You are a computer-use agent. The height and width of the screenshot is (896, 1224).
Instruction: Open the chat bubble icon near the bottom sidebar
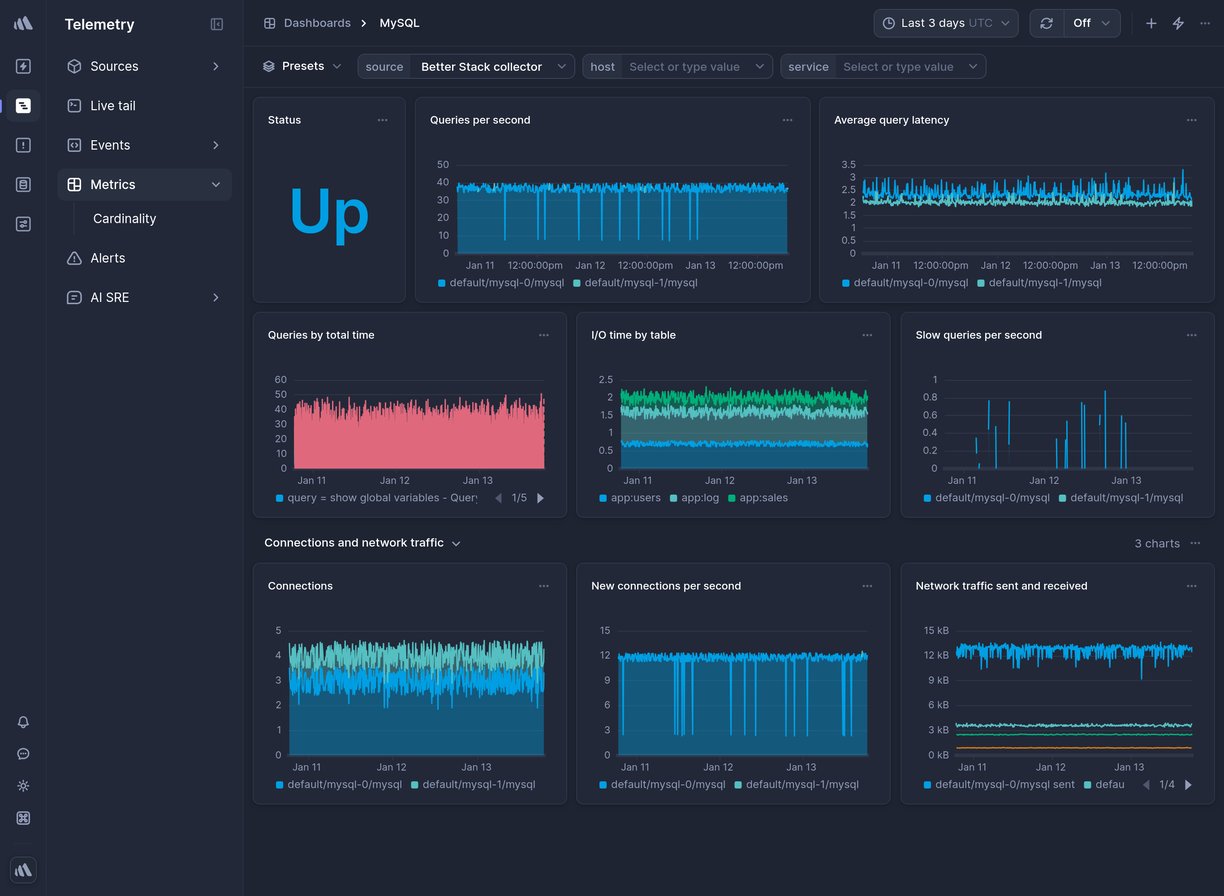[23, 754]
